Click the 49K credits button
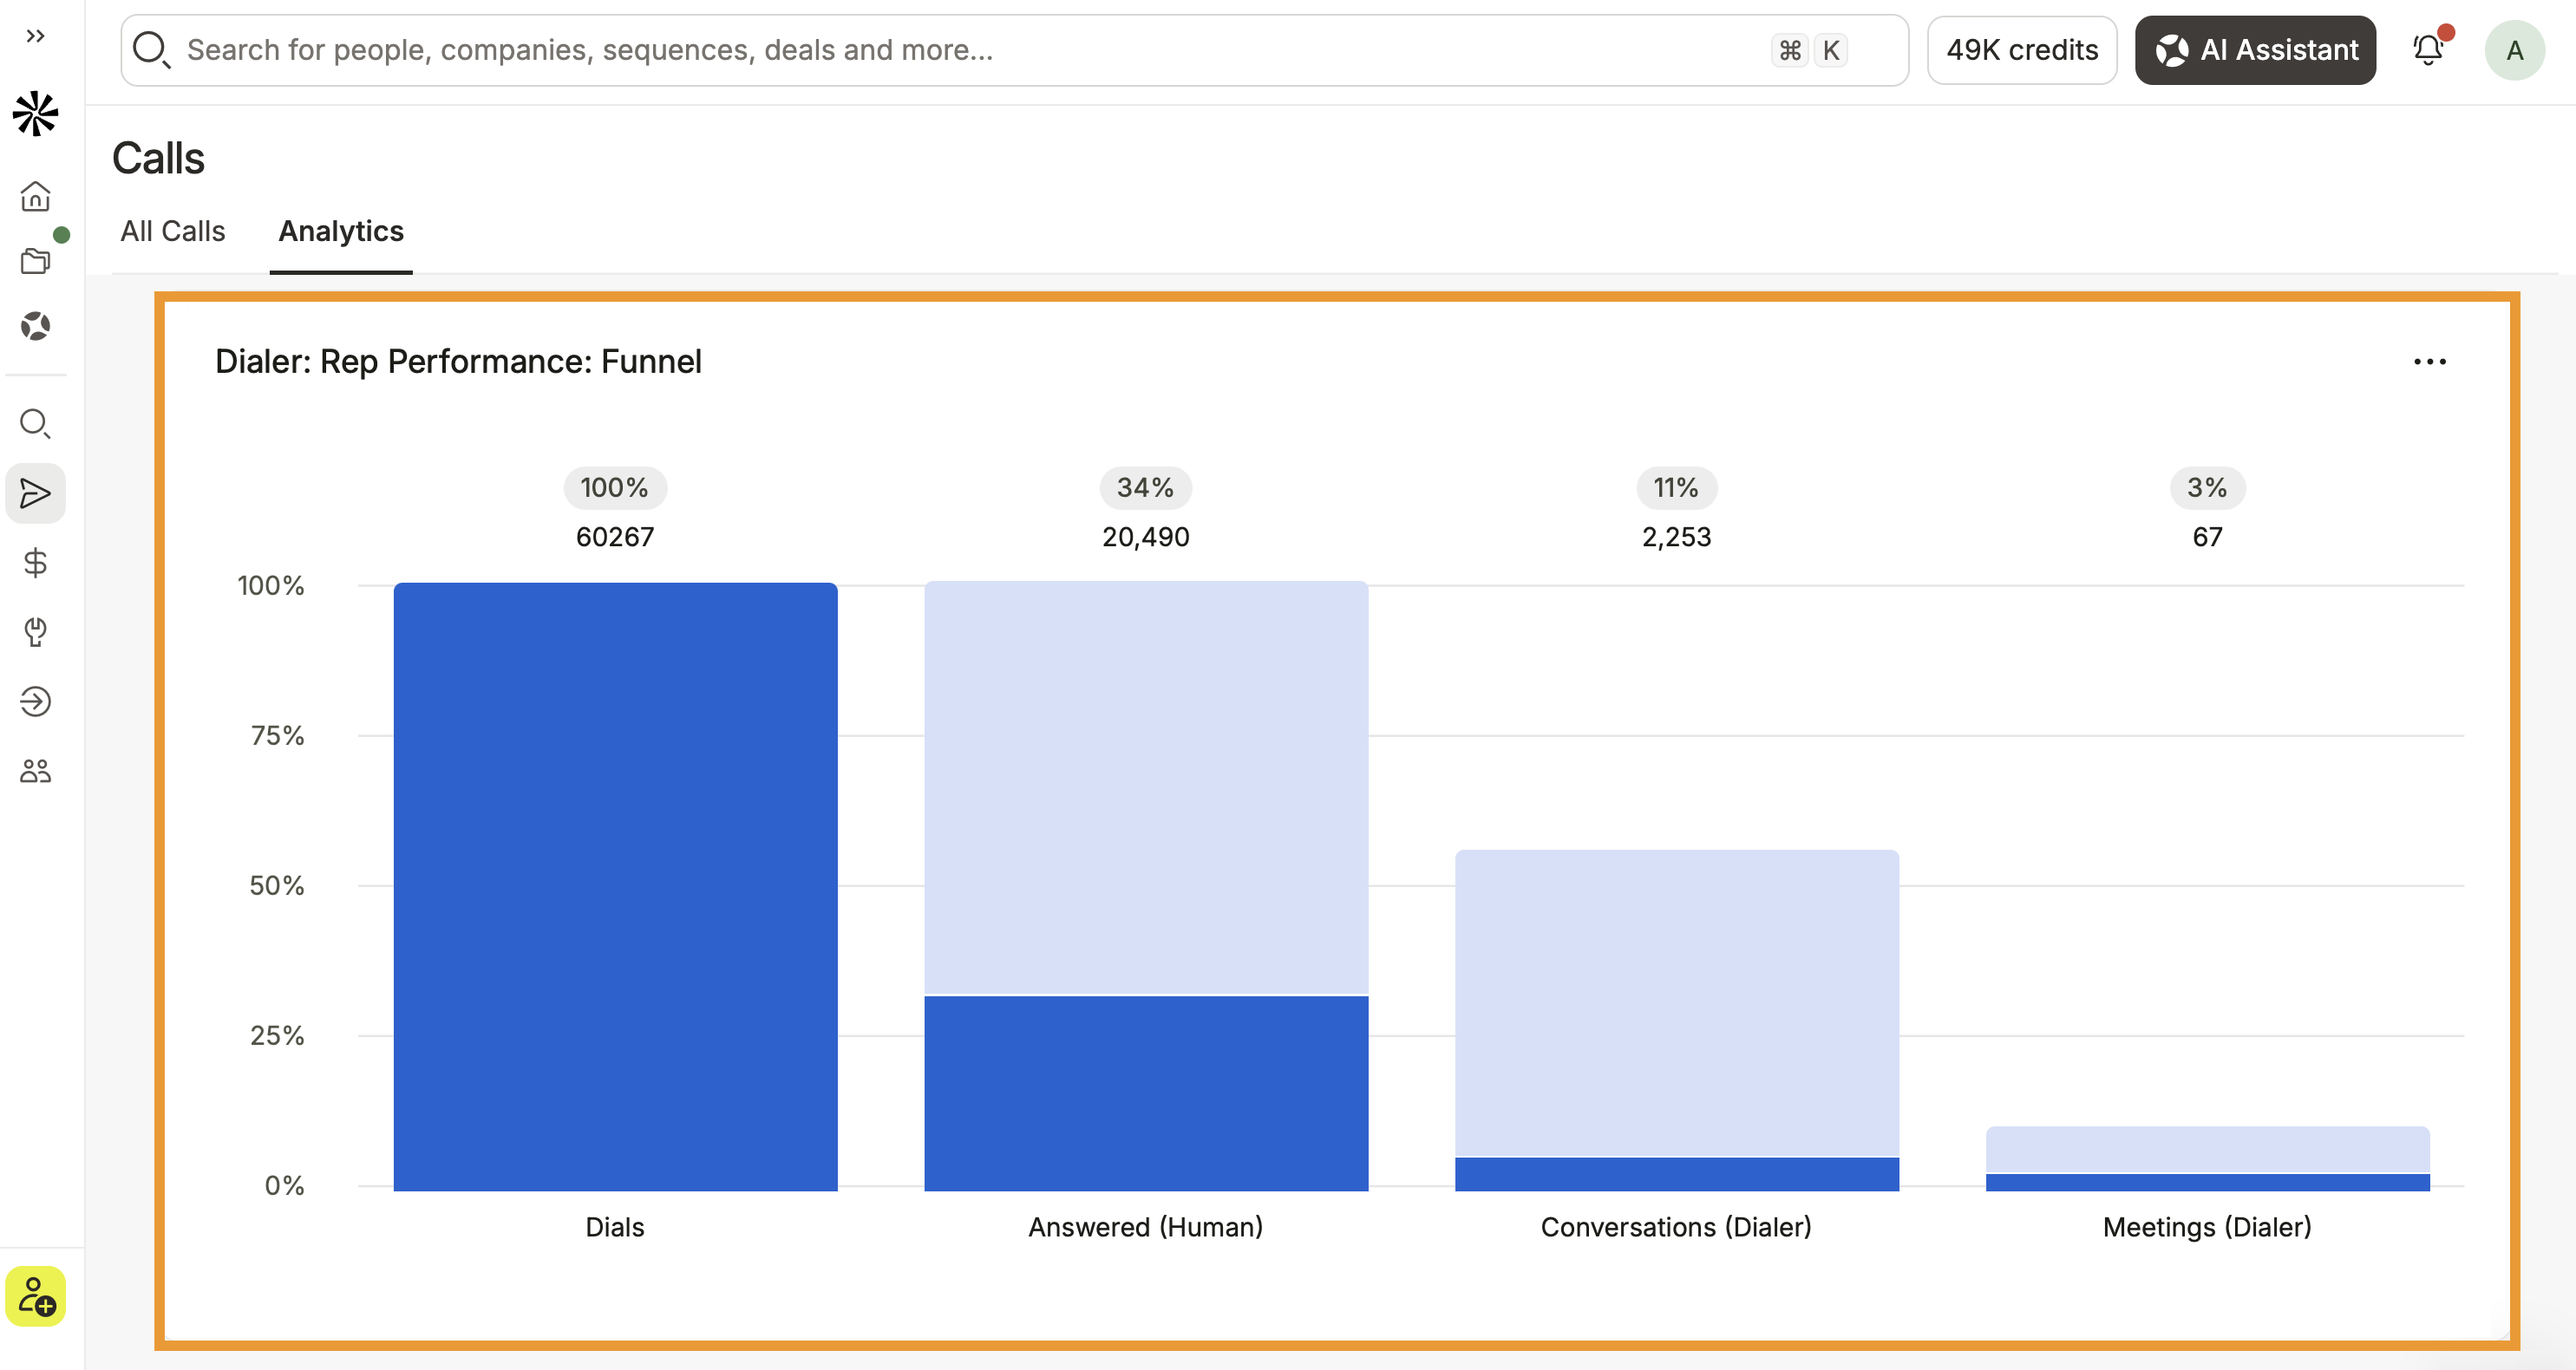The width and height of the screenshot is (2576, 1370). (2022, 50)
